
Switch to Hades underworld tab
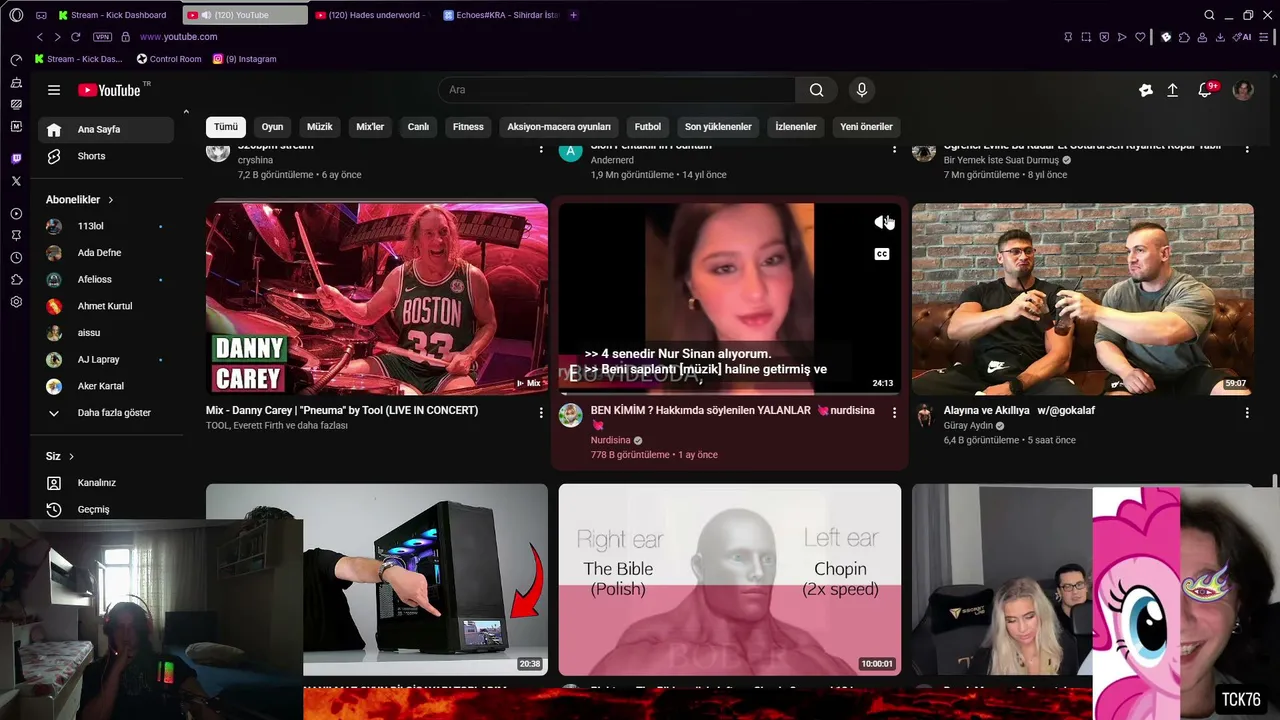coord(371,15)
